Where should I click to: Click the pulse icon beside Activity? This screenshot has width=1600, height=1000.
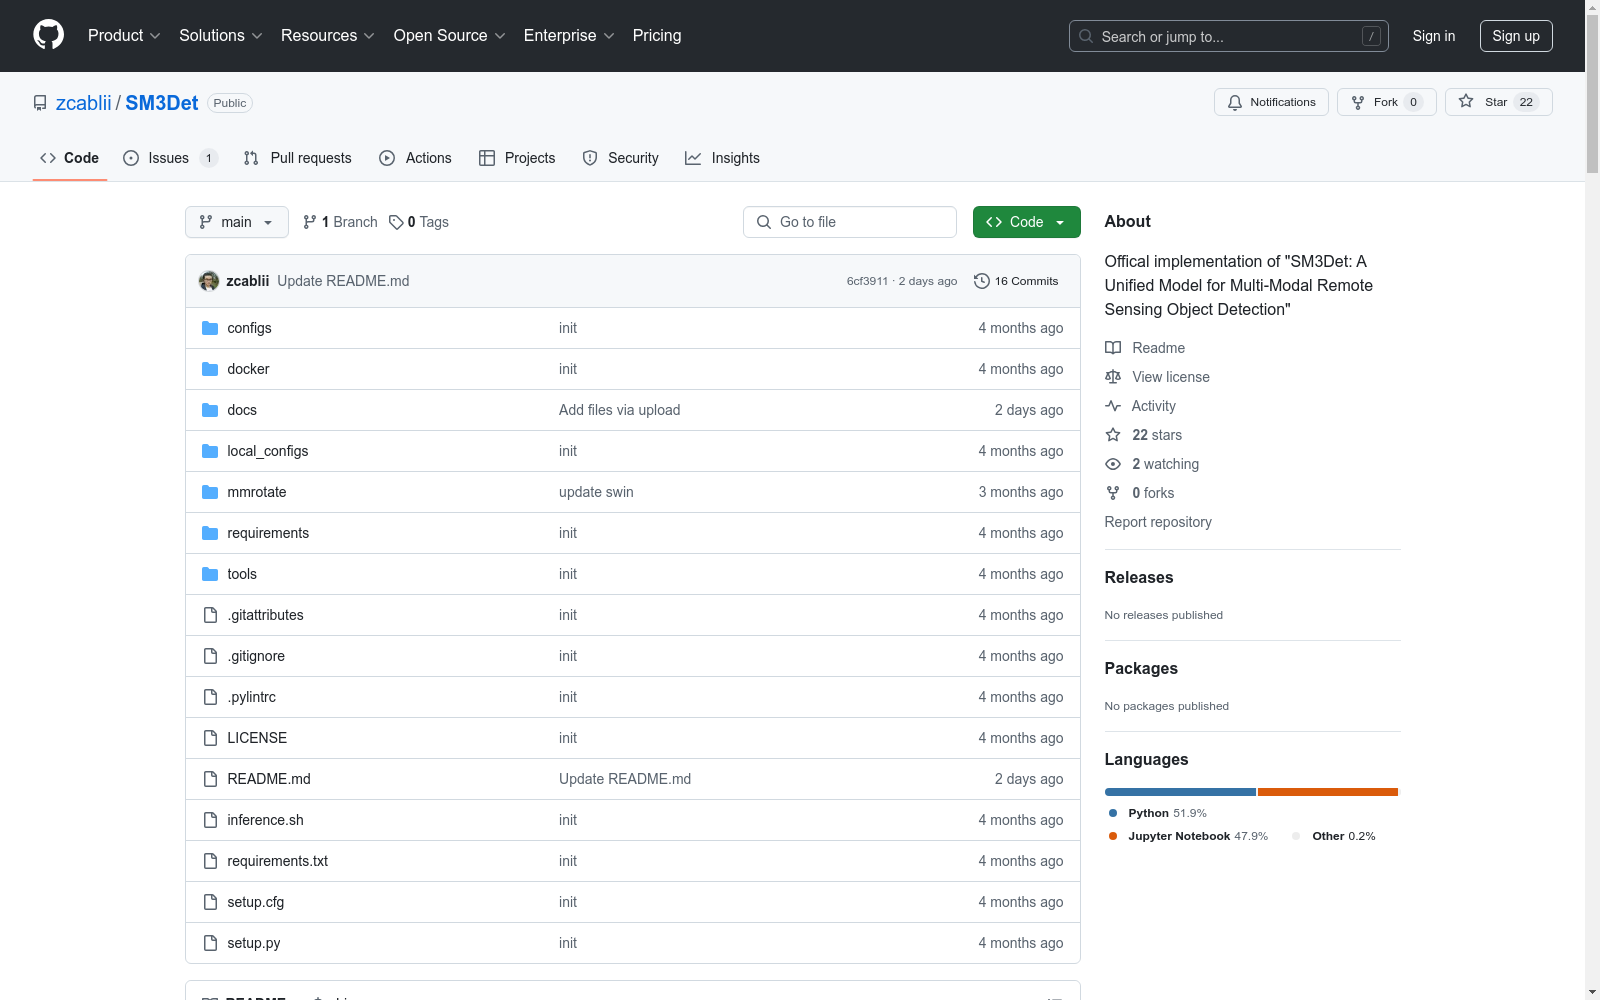click(1113, 406)
